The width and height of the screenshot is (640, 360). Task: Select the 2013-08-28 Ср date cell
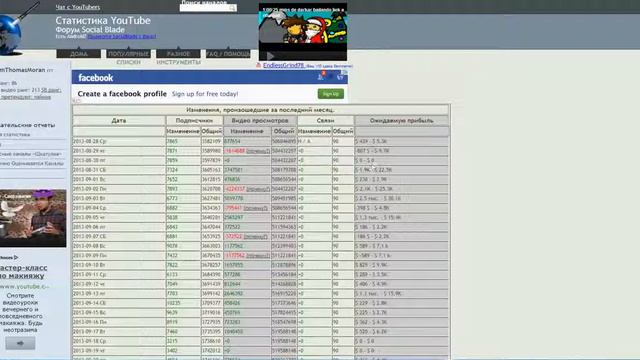tap(119, 141)
